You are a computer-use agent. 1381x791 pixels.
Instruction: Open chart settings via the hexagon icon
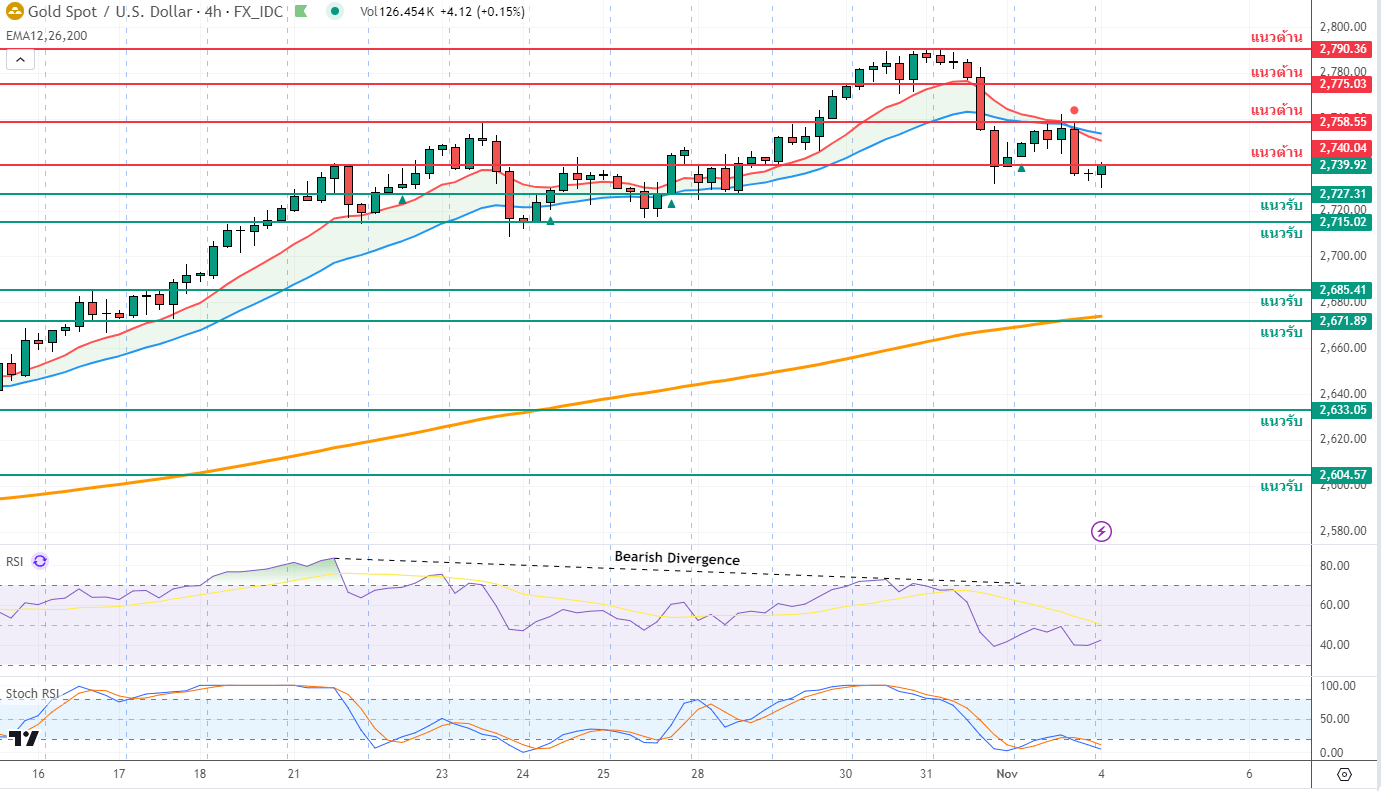coord(1344,775)
